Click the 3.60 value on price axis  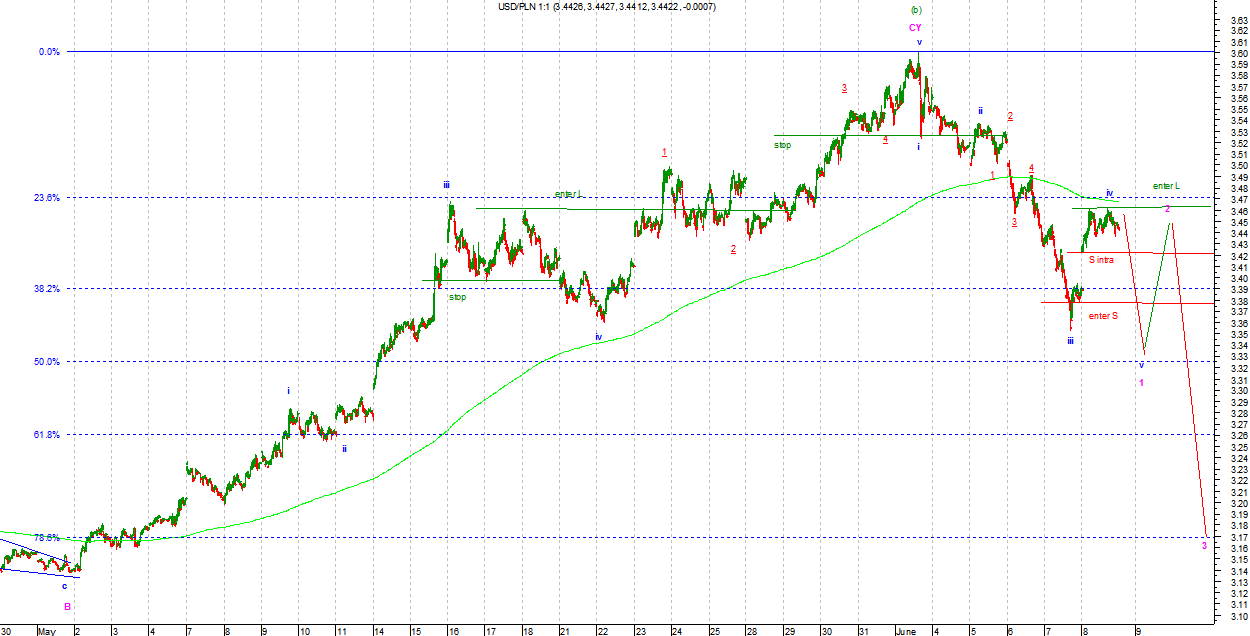1238,53
